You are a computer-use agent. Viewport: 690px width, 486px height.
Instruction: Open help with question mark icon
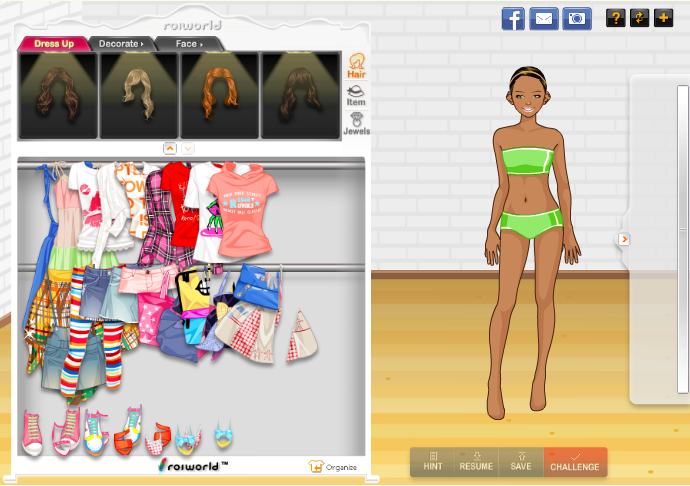(x=615, y=17)
